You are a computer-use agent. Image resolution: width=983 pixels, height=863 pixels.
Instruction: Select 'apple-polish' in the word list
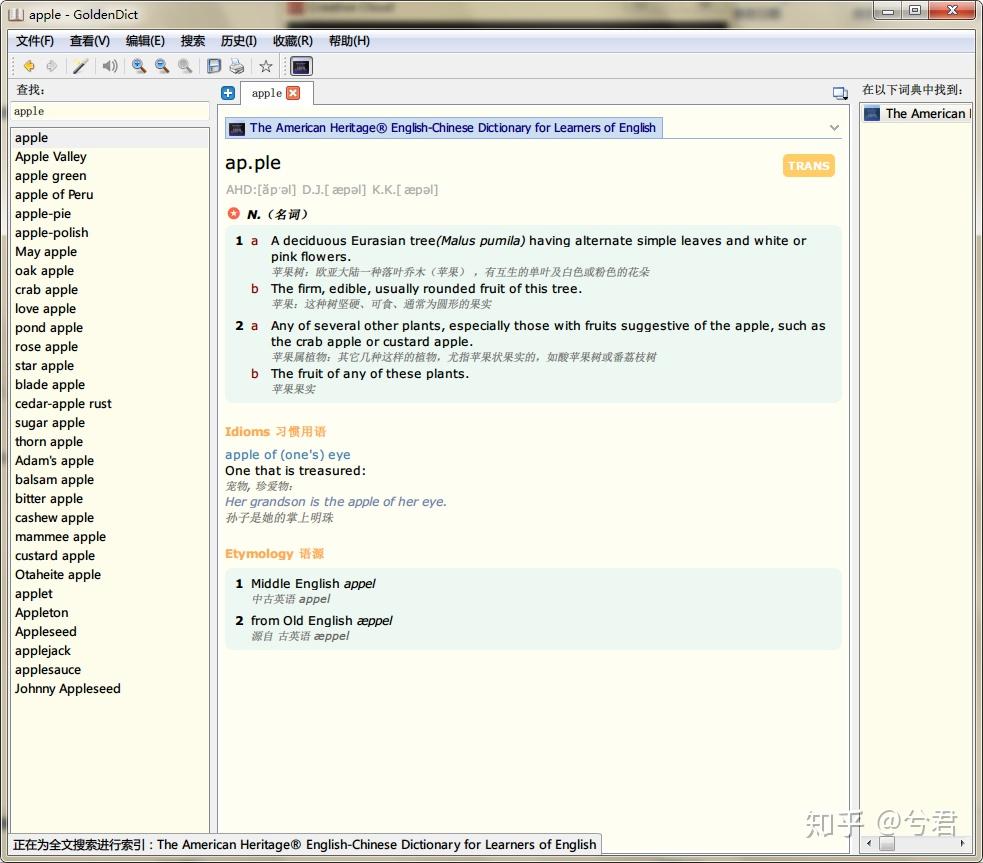[110, 233]
